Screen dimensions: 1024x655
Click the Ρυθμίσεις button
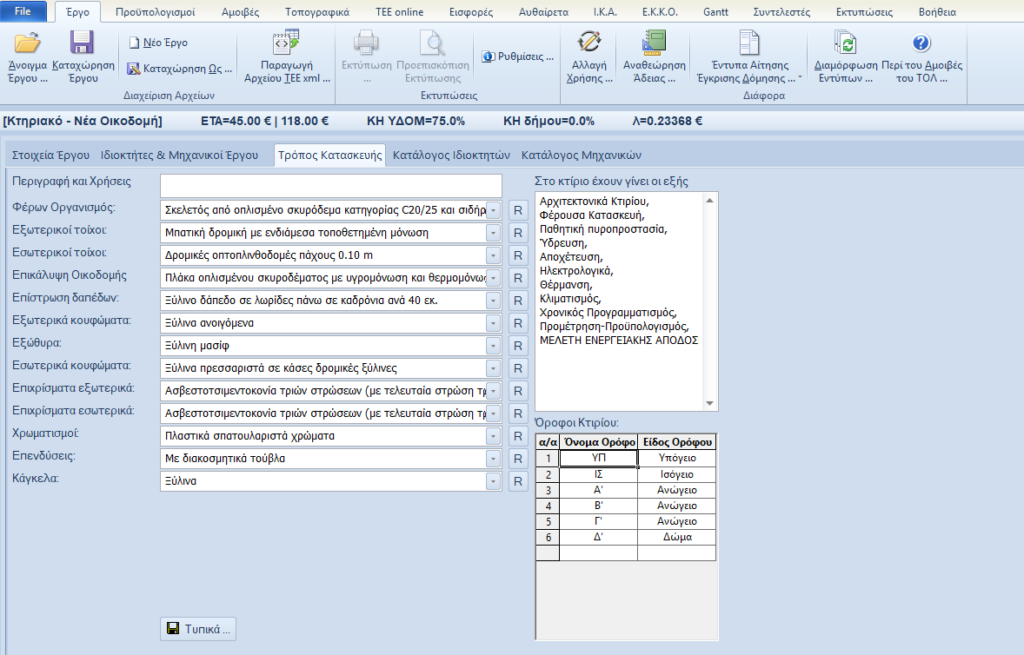coord(517,56)
